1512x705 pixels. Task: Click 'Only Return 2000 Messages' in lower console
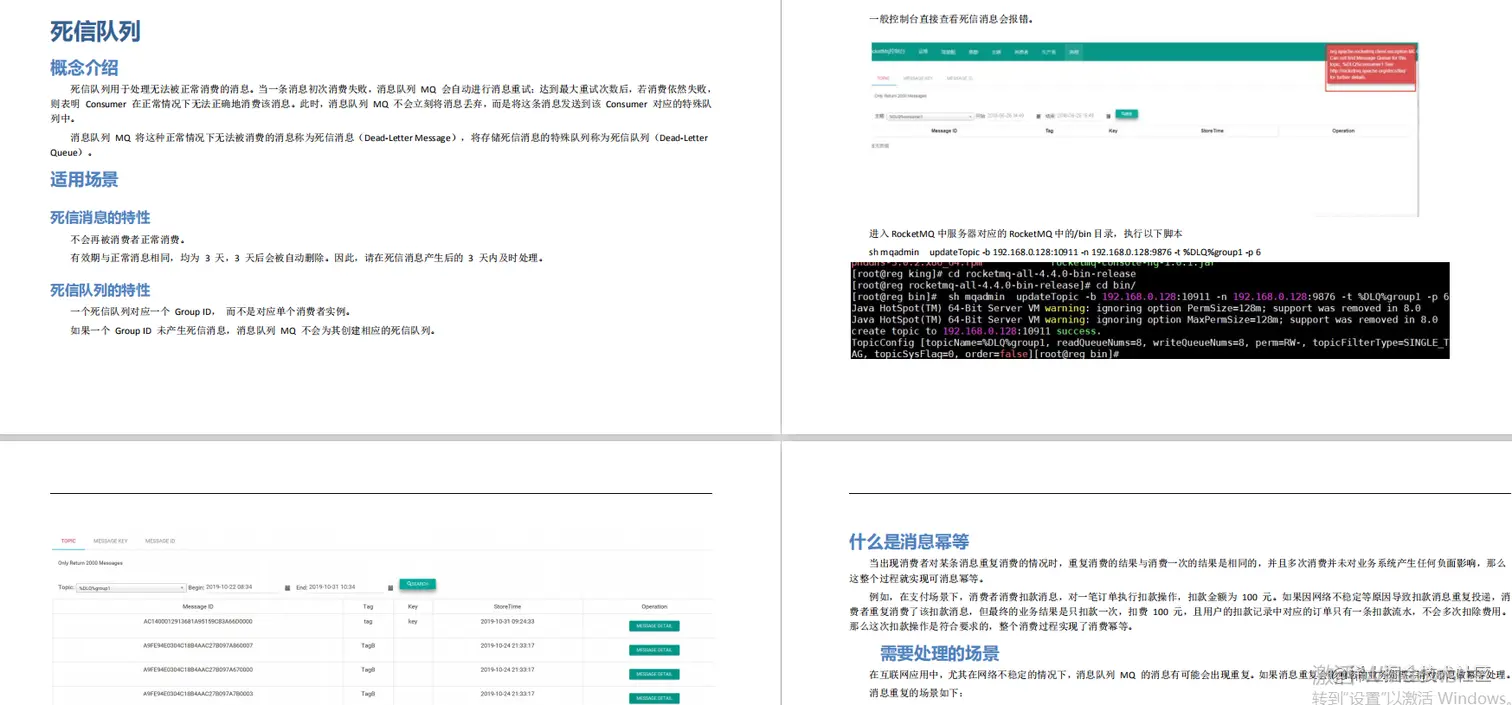[x=90, y=563]
